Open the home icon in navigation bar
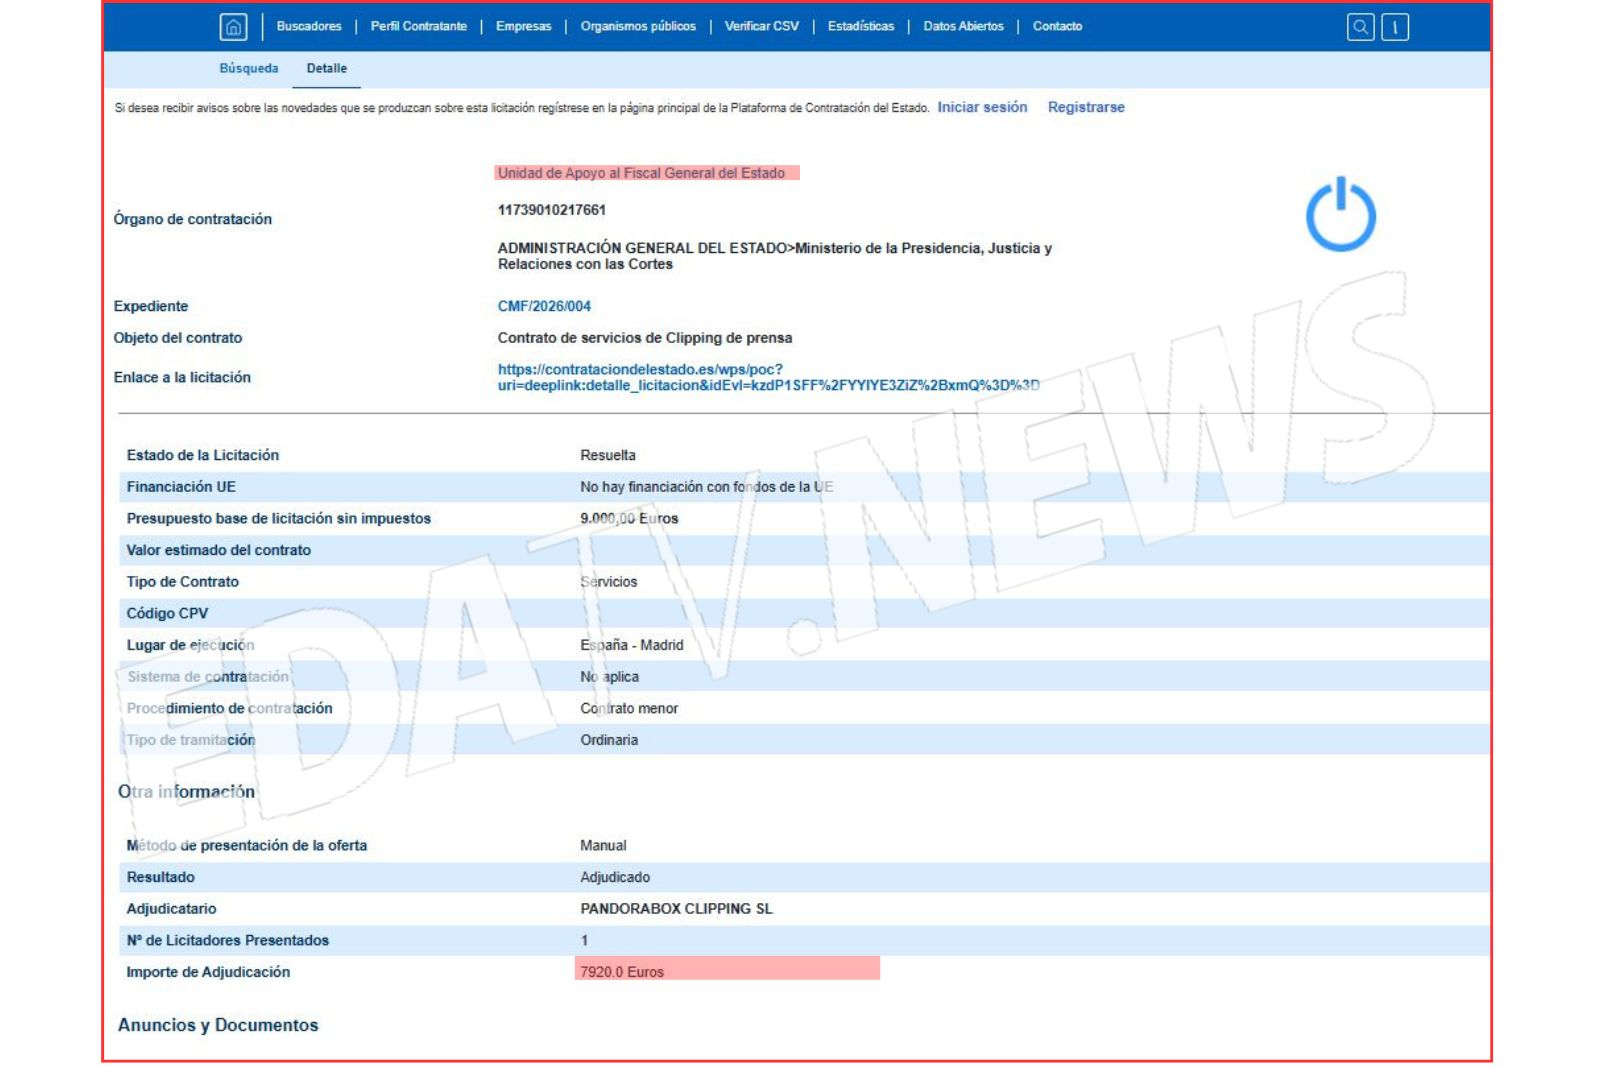This screenshot has height=1067, width=1600. [x=233, y=27]
